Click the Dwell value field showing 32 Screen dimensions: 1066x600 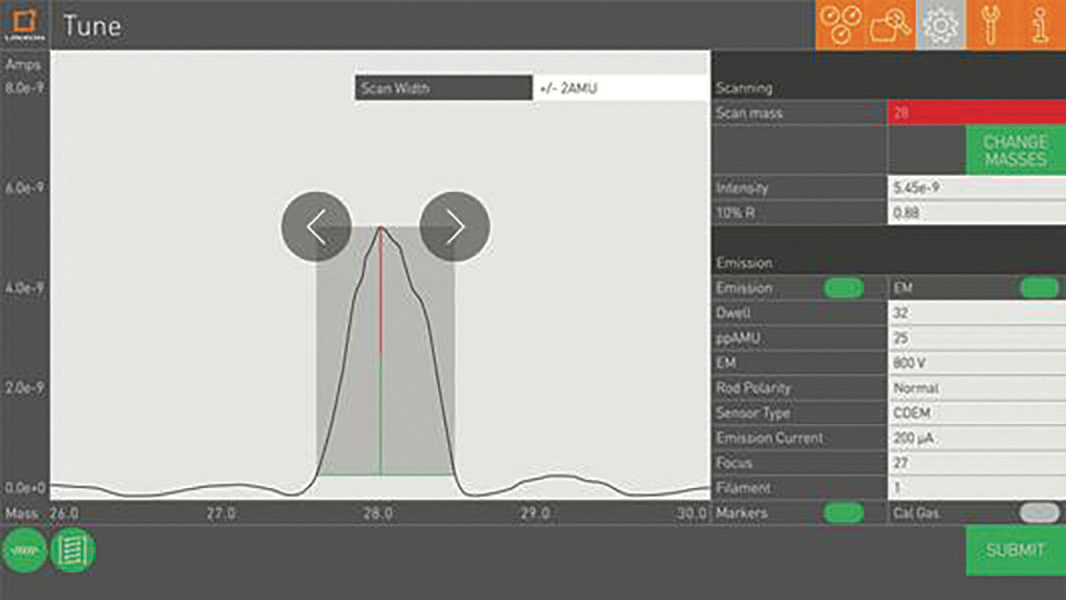976,313
